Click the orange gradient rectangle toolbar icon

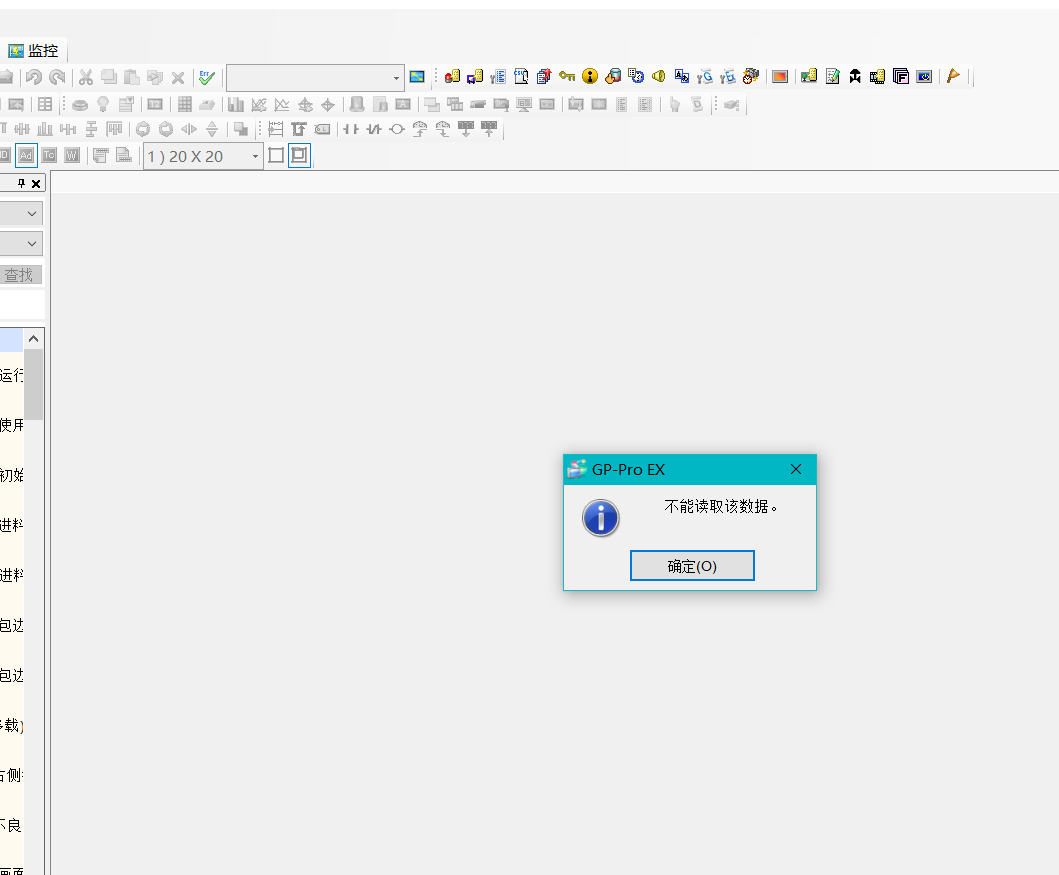[x=780, y=76]
